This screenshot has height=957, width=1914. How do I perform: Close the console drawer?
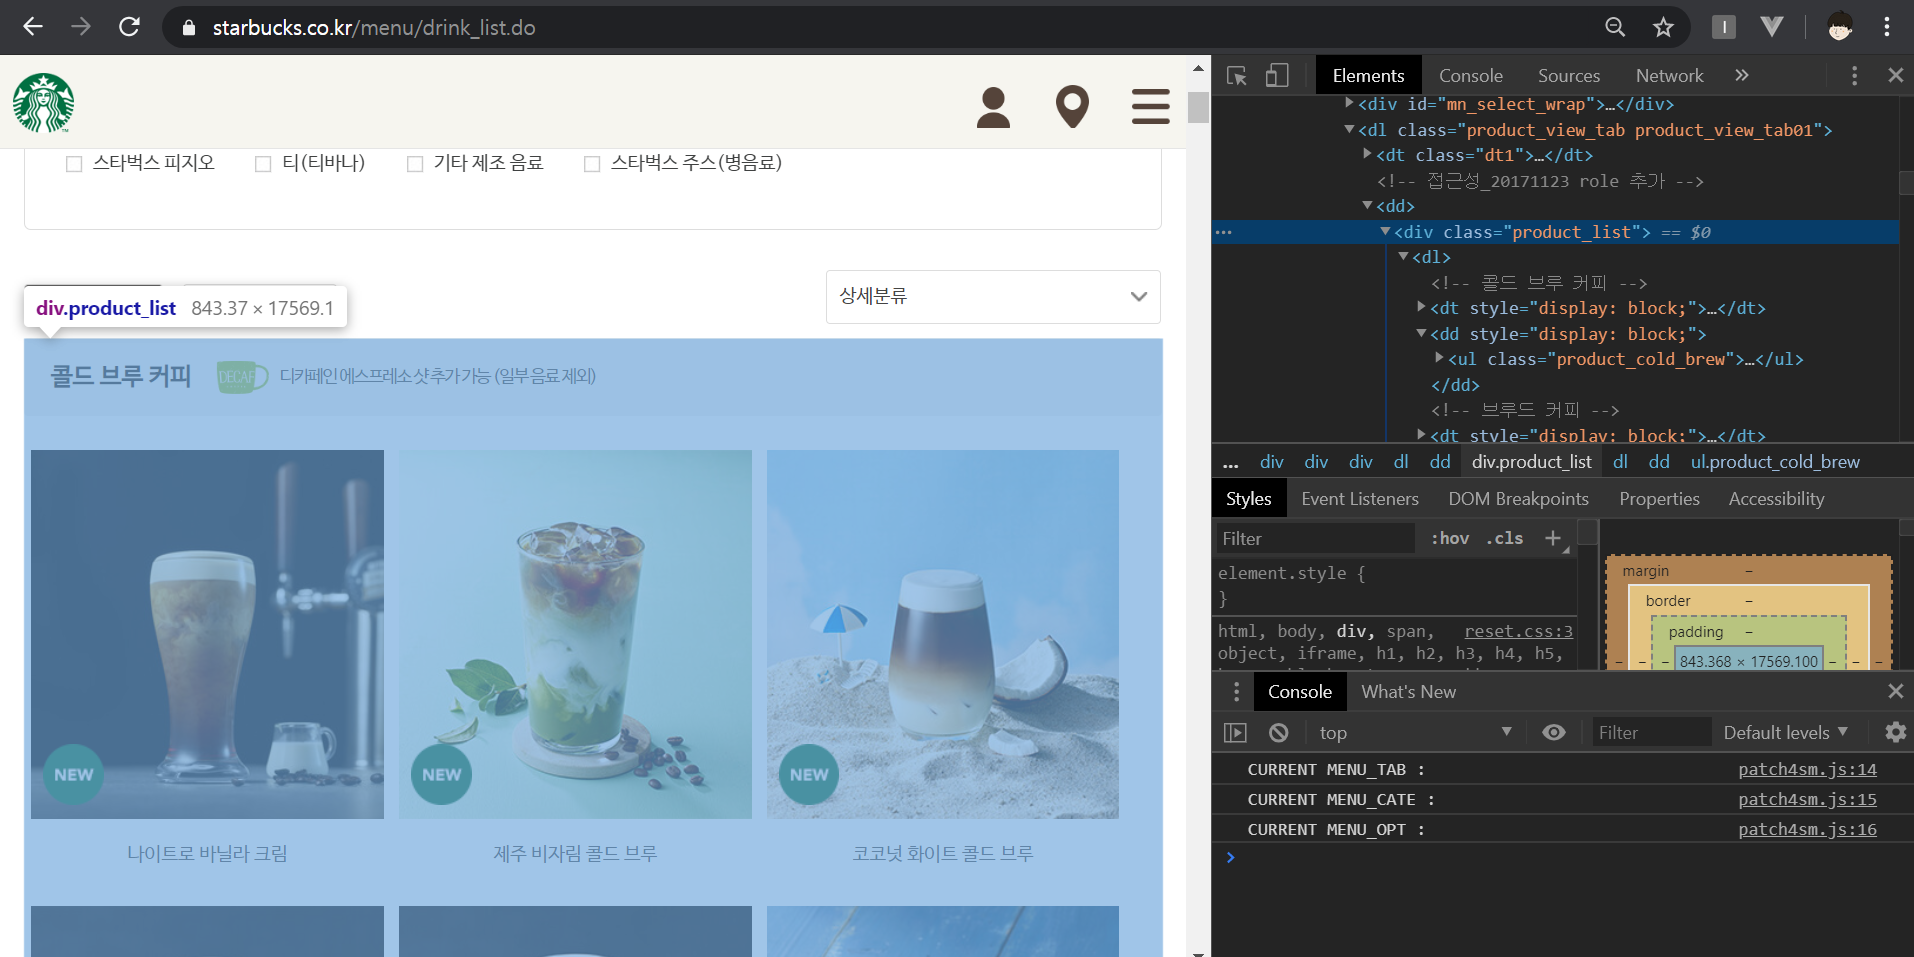[1895, 691]
